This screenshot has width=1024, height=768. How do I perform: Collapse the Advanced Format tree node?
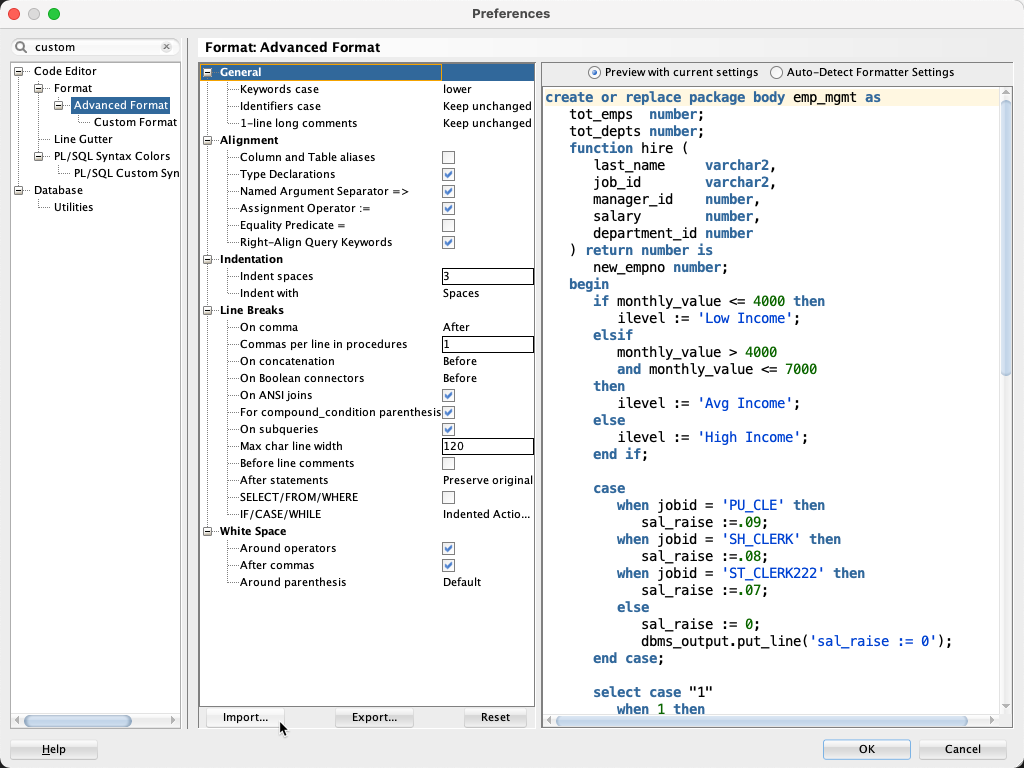[x=59, y=105]
